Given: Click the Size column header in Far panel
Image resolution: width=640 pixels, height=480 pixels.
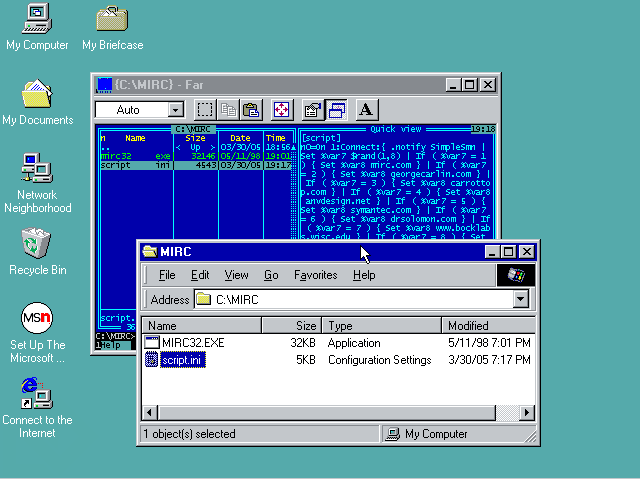Looking at the screenshot, I should [x=196, y=138].
